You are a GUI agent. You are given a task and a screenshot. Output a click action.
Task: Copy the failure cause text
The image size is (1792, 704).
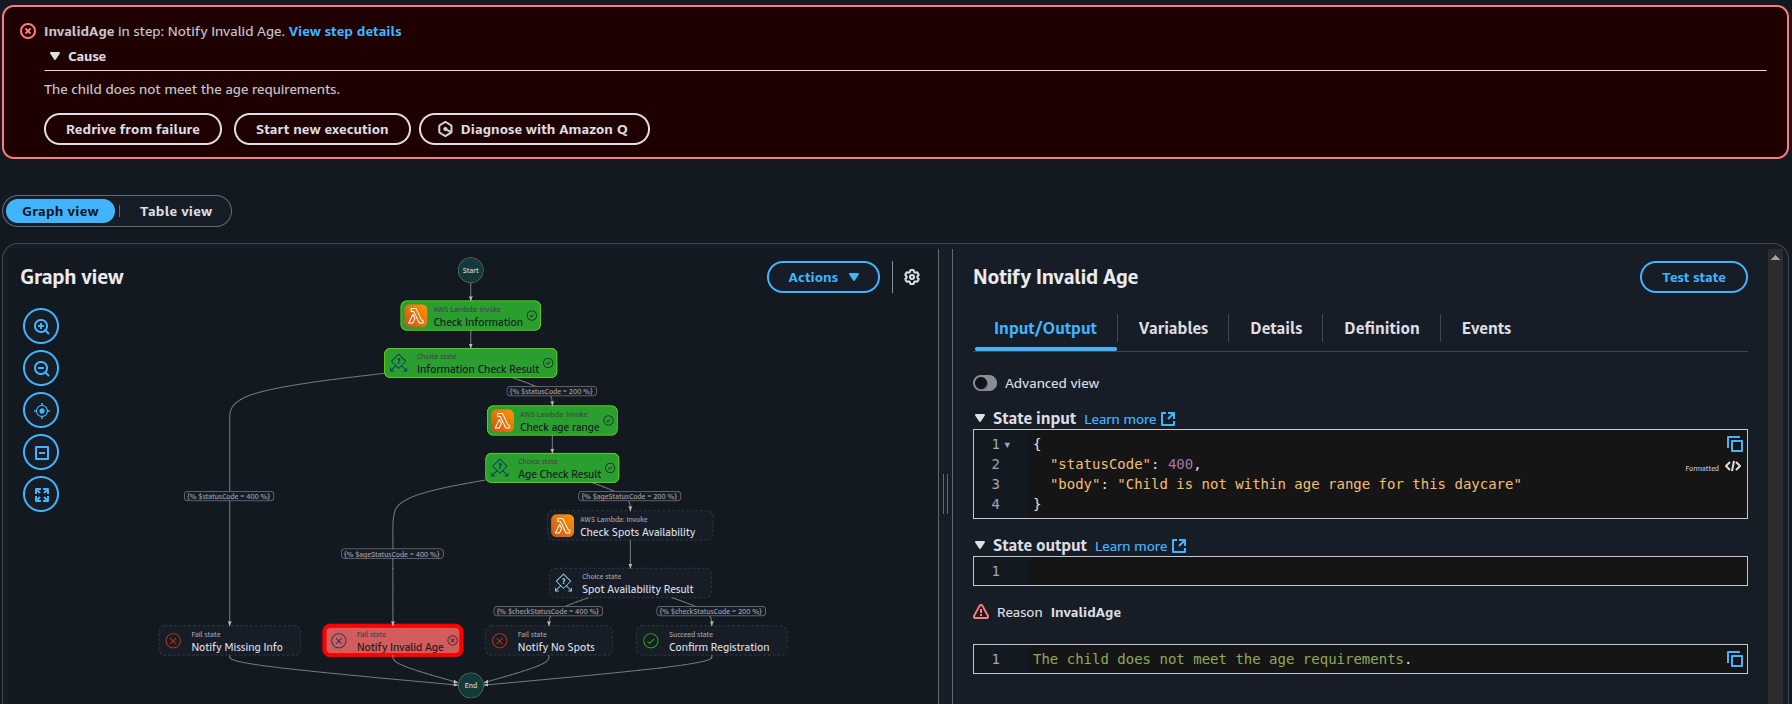pyautogui.click(x=1734, y=659)
